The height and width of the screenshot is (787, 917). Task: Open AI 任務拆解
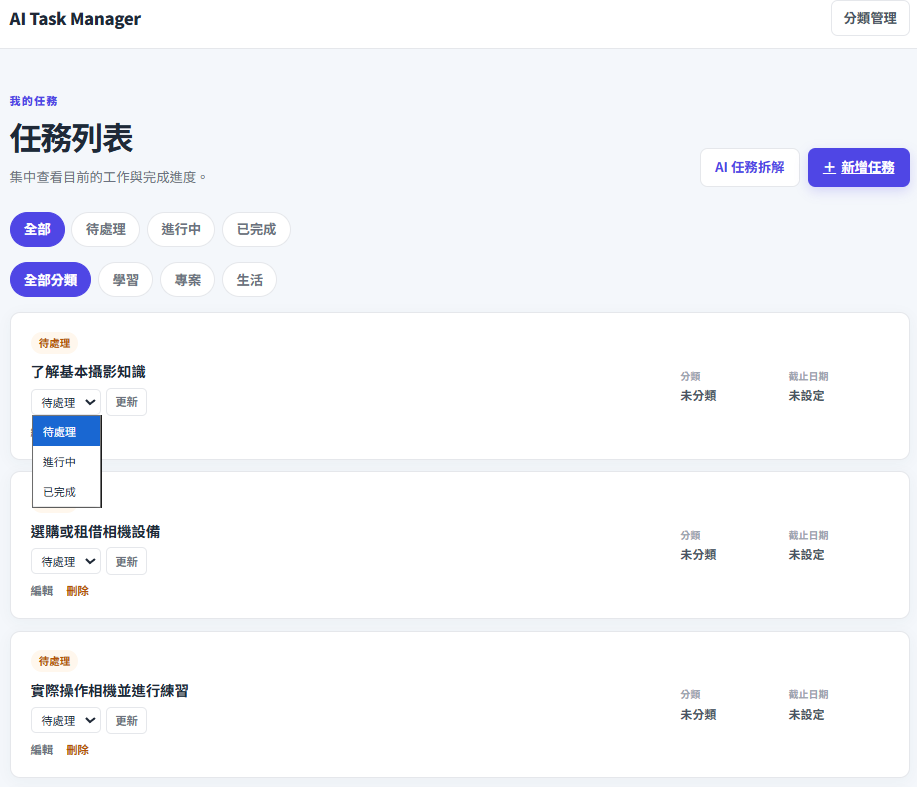coord(749,167)
